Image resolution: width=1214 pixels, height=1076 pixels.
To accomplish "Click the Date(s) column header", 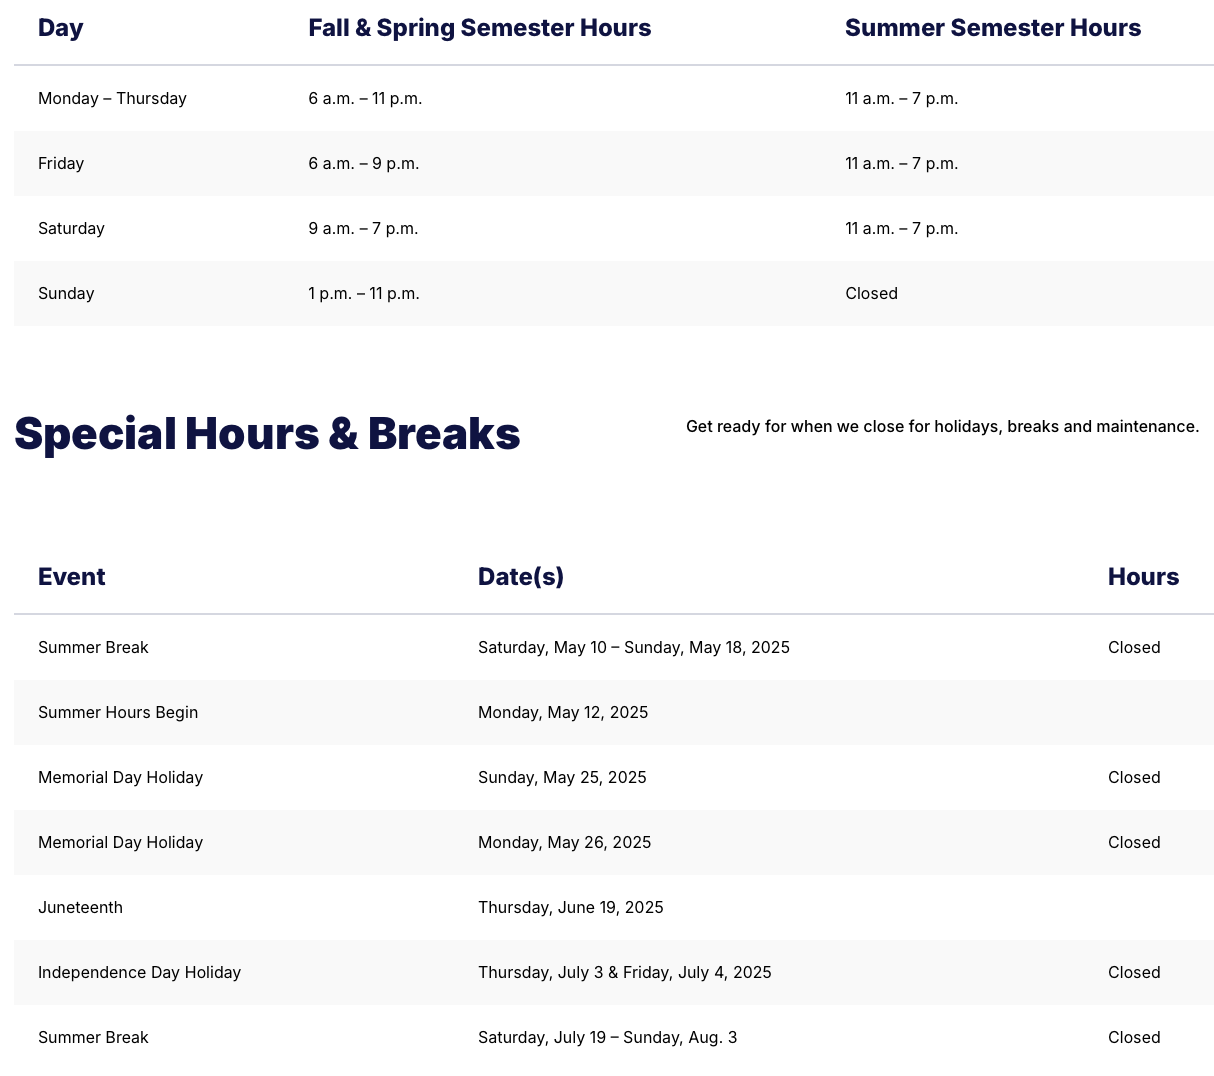I will (521, 577).
